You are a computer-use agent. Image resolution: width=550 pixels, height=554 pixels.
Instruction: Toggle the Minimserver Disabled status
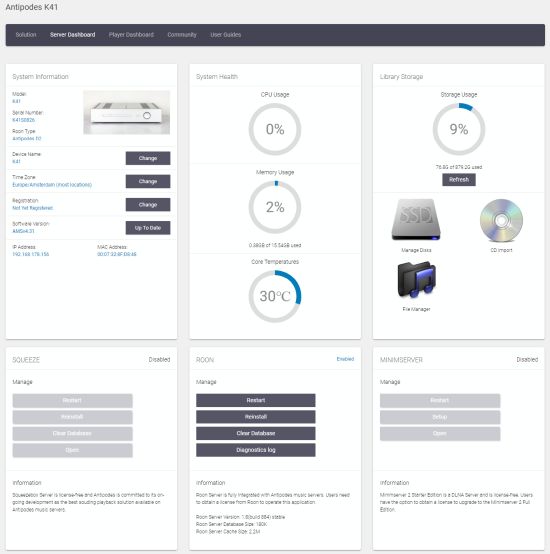[x=527, y=359]
